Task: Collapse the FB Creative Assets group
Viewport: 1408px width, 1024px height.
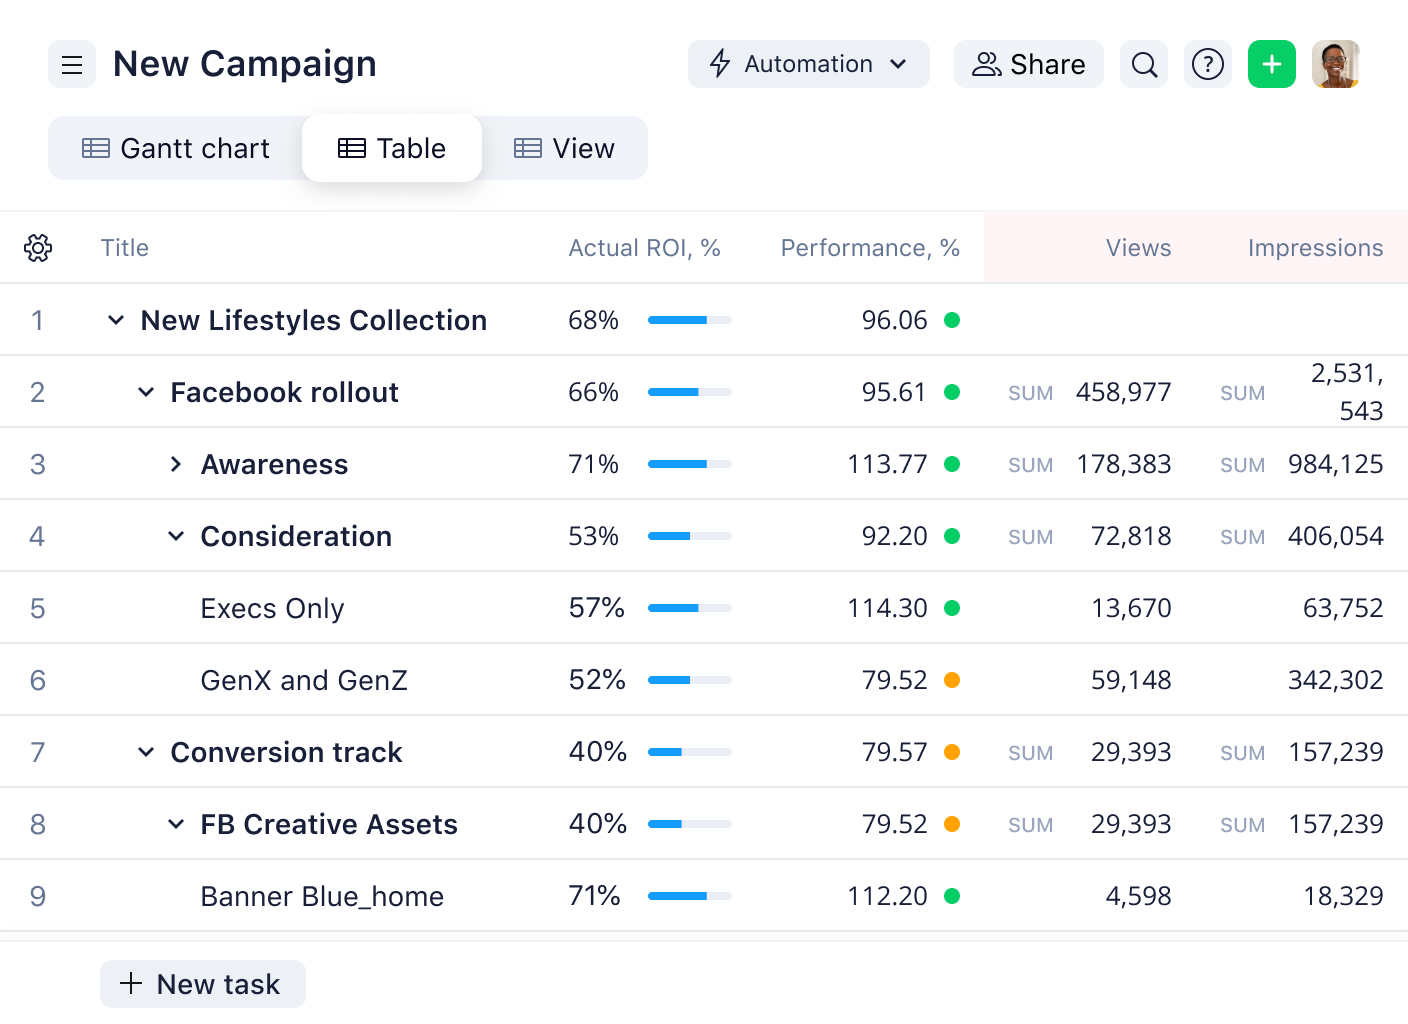Action: click(x=176, y=824)
